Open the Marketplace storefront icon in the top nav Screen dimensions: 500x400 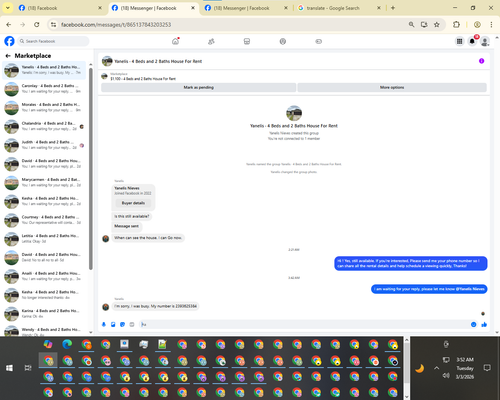pyautogui.click(x=247, y=41)
